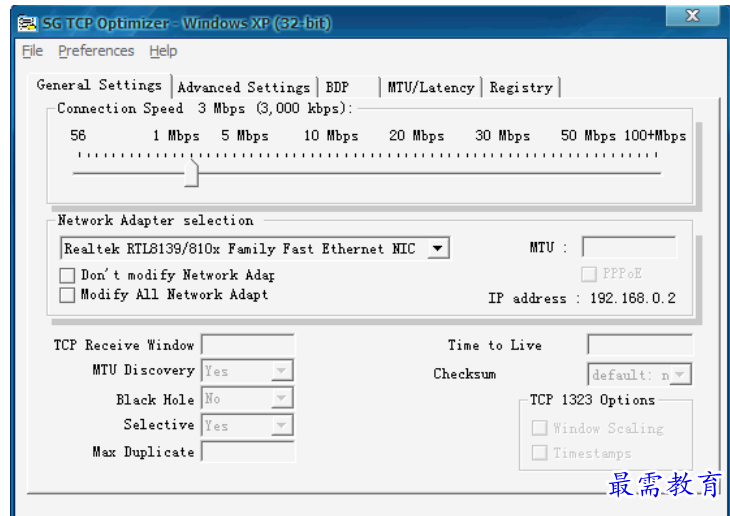Switch to the Registry tab
The height and width of the screenshot is (516, 730).
520,88
